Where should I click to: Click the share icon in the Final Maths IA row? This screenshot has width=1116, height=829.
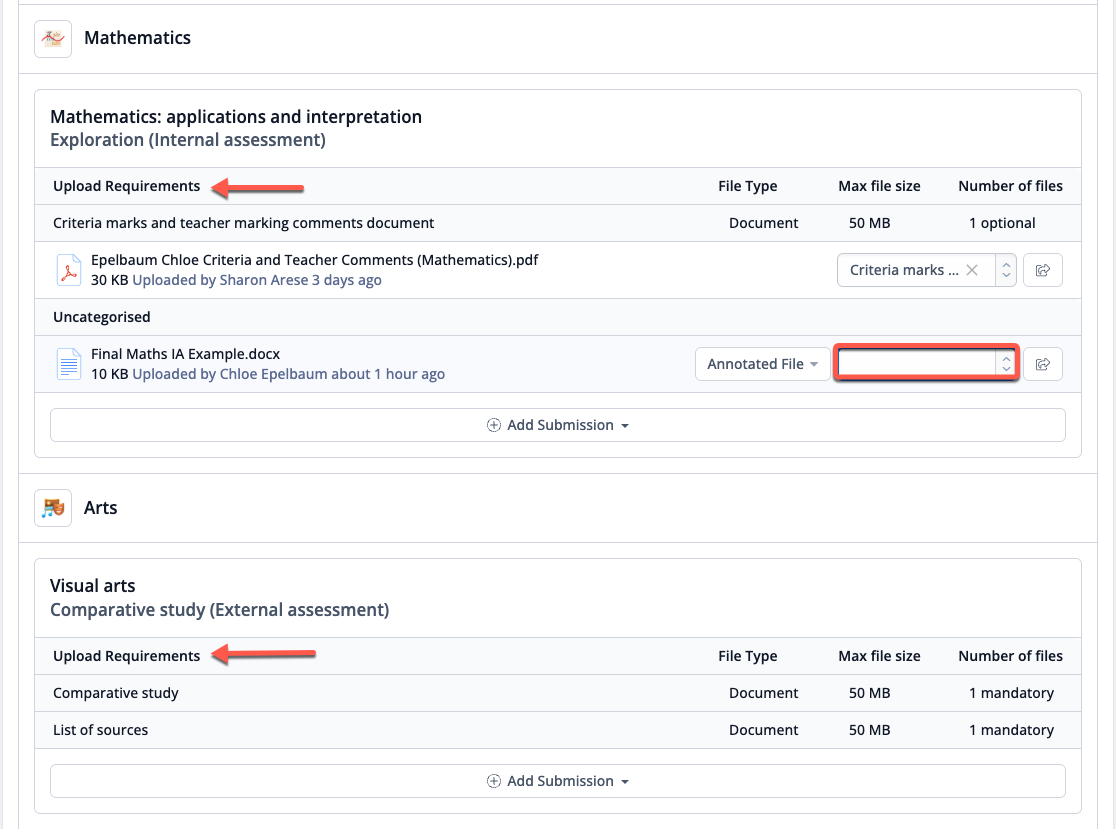pyautogui.click(x=1042, y=364)
